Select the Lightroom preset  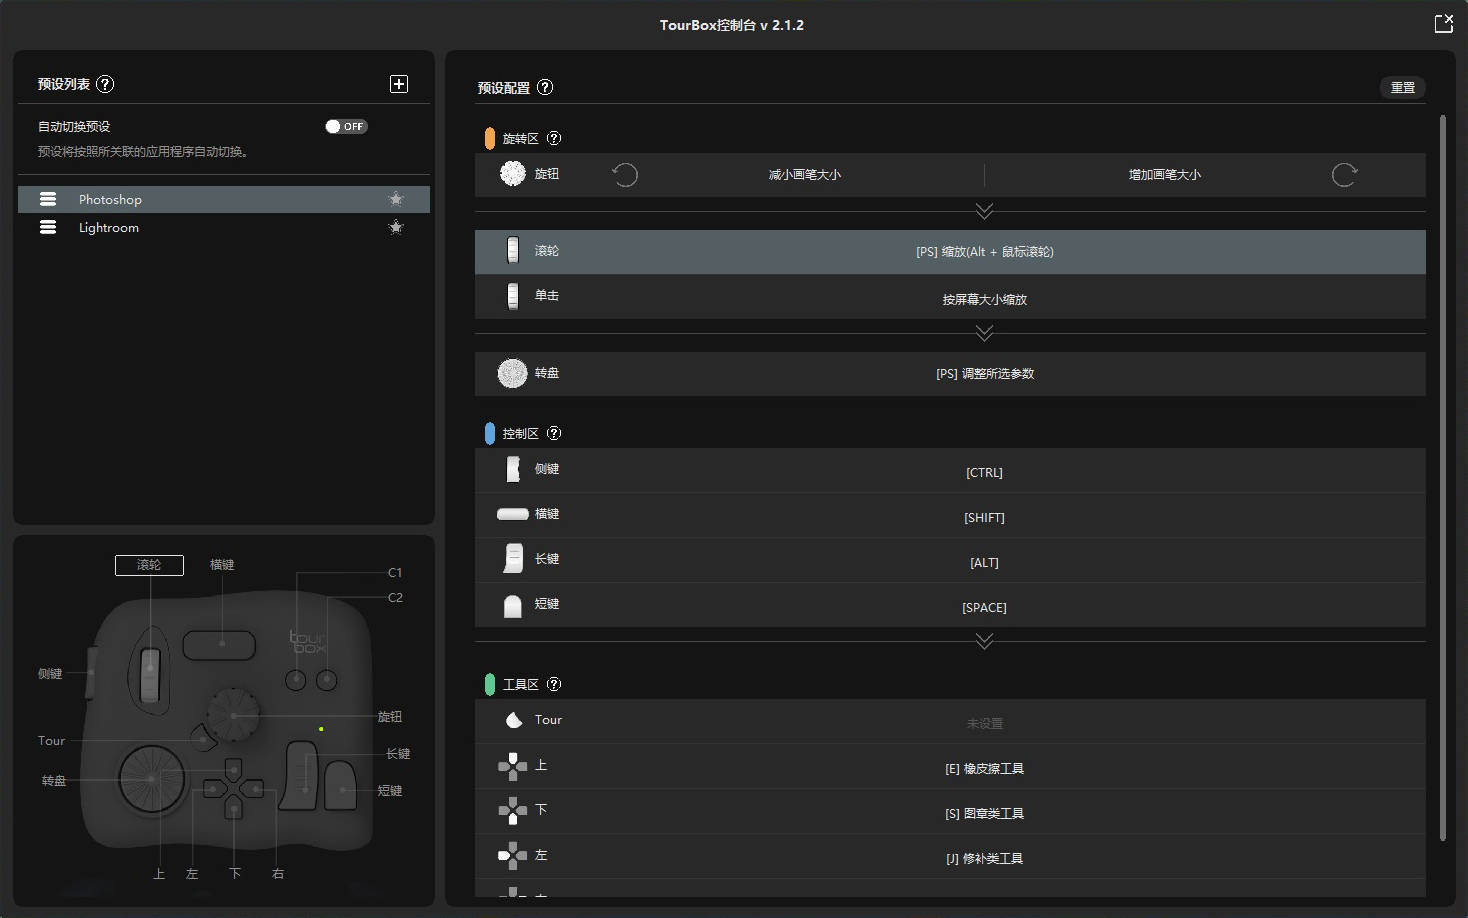pyautogui.click(x=224, y=227)
